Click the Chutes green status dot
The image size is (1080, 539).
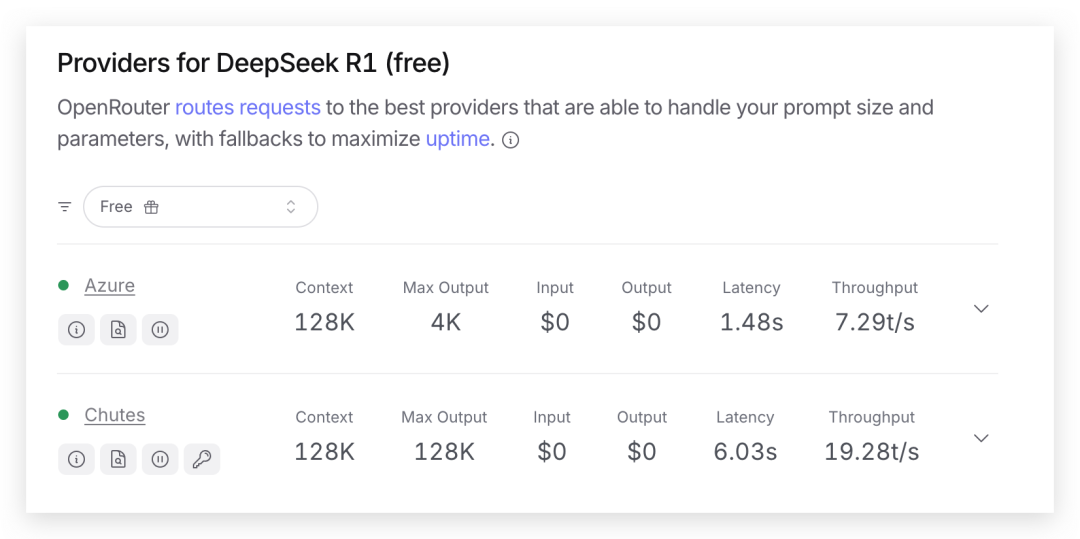[x=64, y=416]
